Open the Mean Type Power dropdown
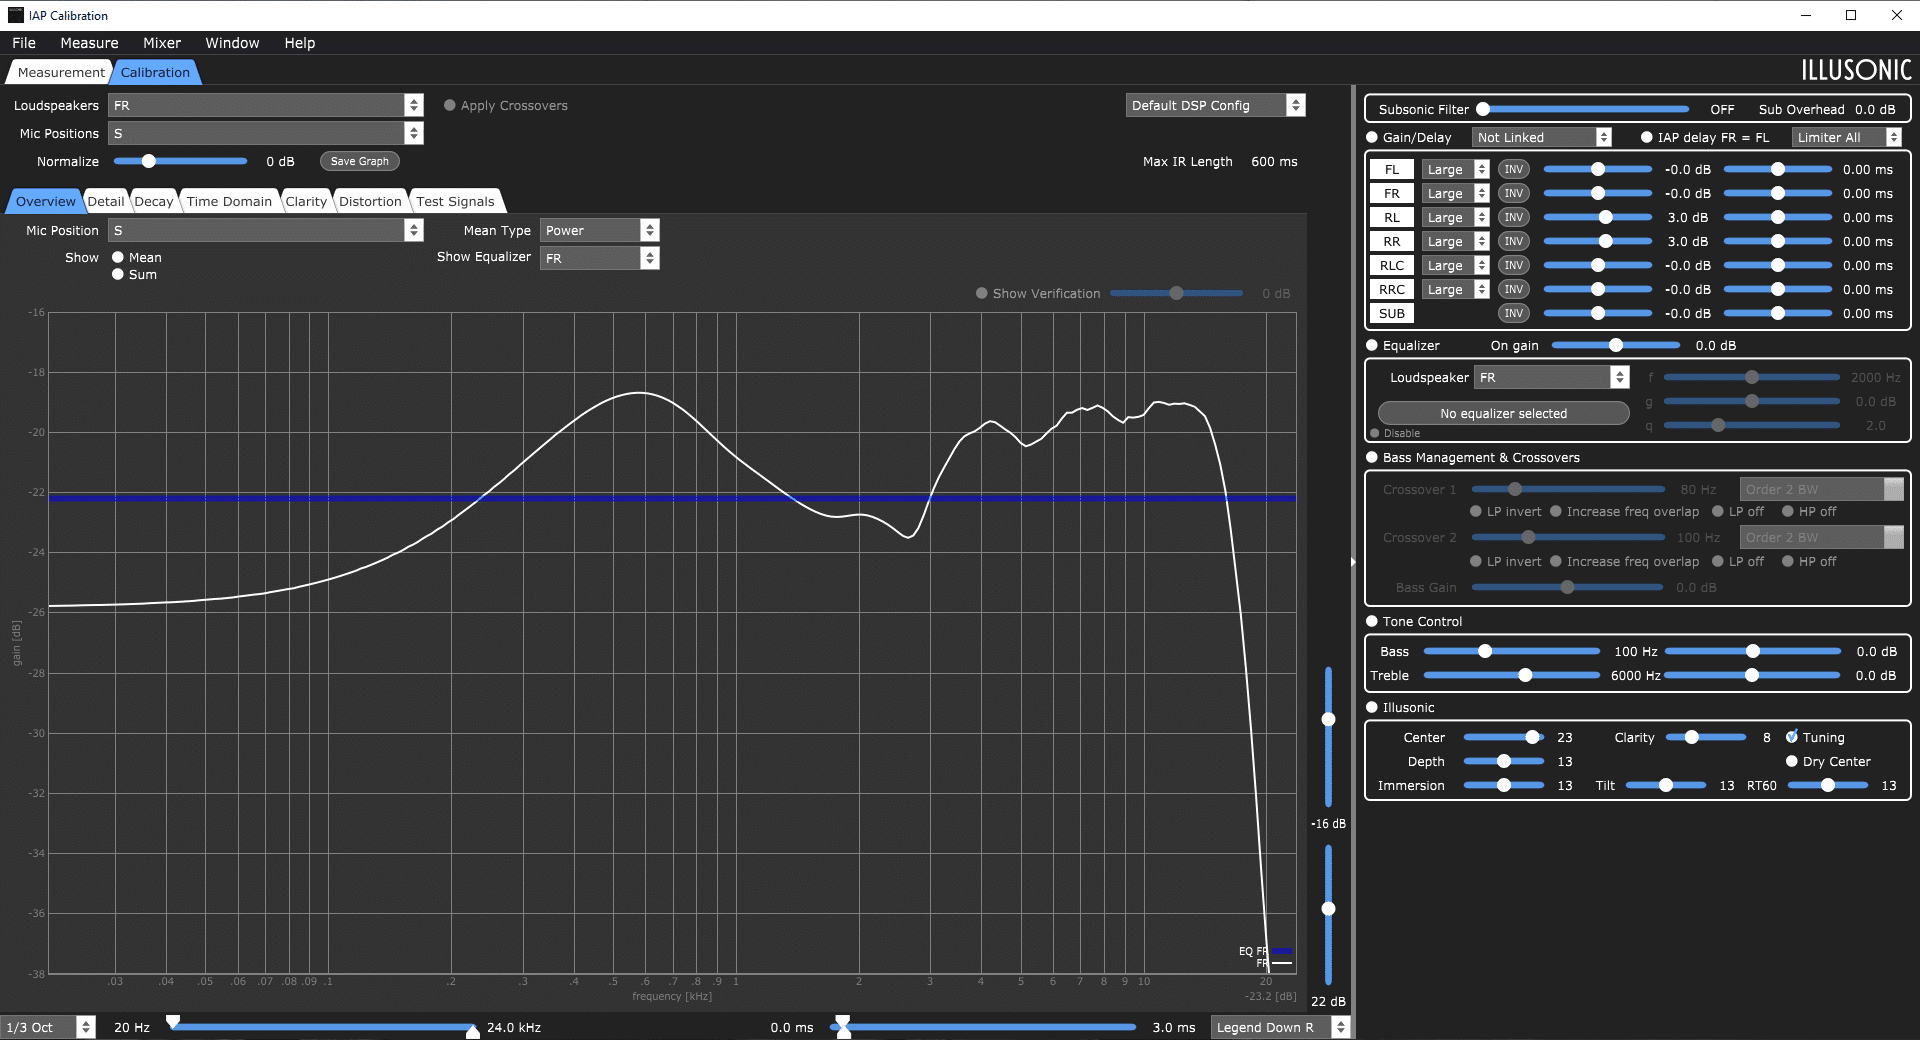The height and width of the screenshot is (1040, 1920). 599,230
